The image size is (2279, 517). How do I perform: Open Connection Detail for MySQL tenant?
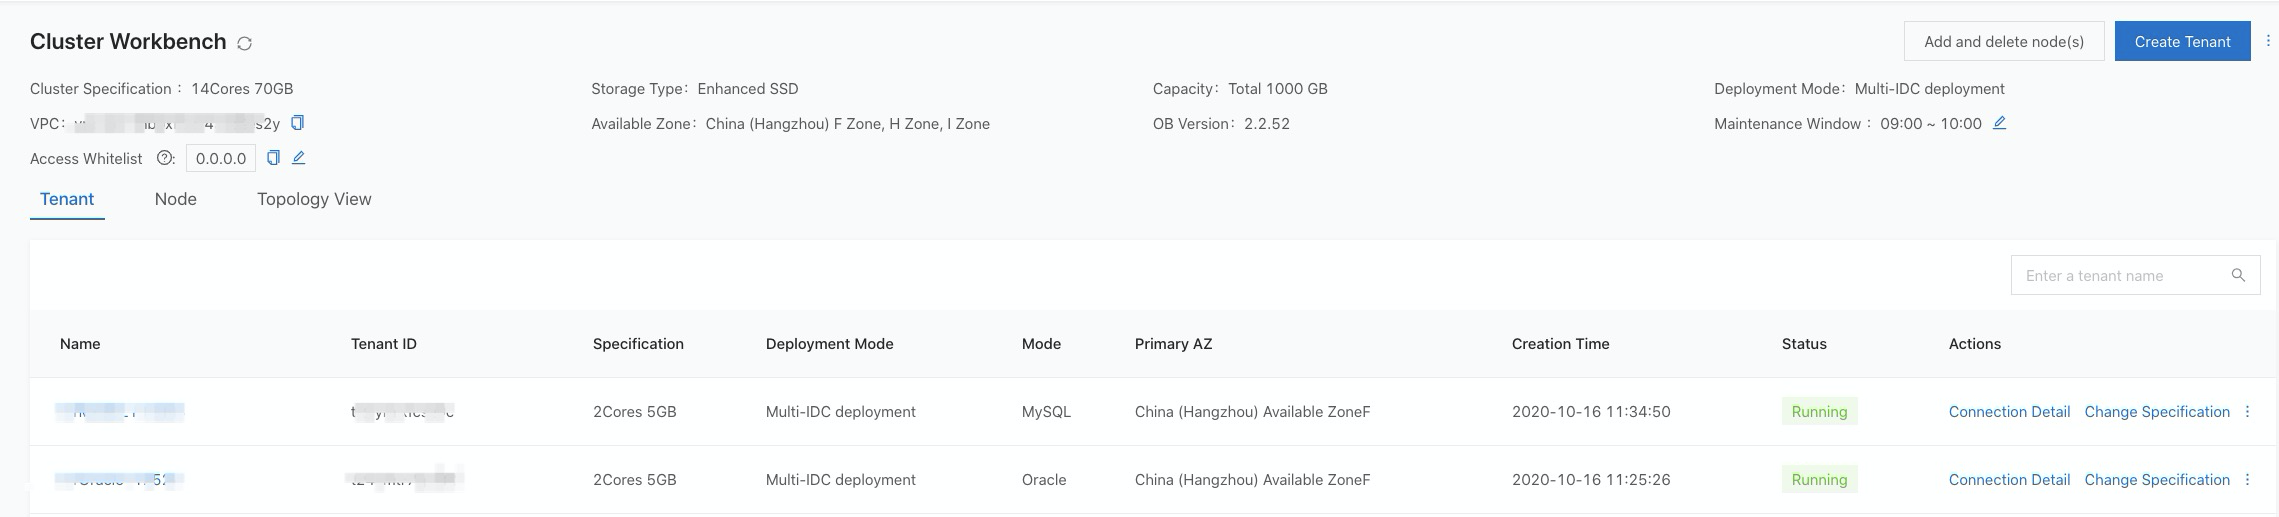[2009, 411]
